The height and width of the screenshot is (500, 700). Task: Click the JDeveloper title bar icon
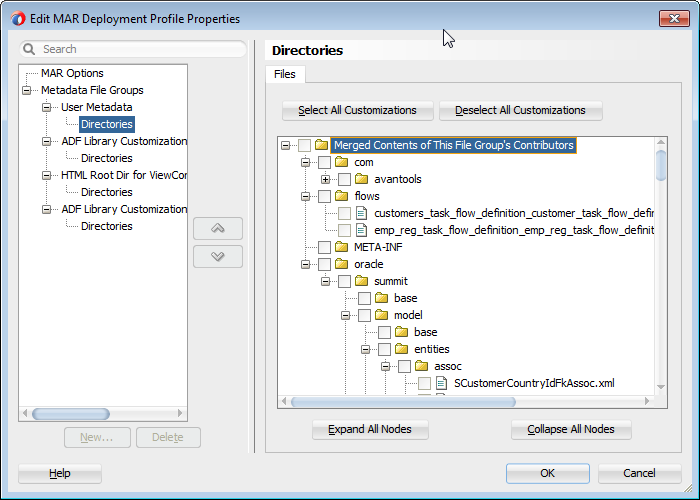click(18, 19)
